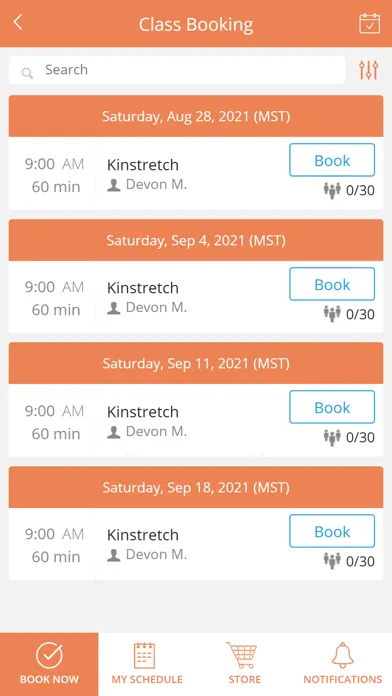The image size is (392, 696).
Task: Open the filter sliders icon
Action: [x=368, y=70]
